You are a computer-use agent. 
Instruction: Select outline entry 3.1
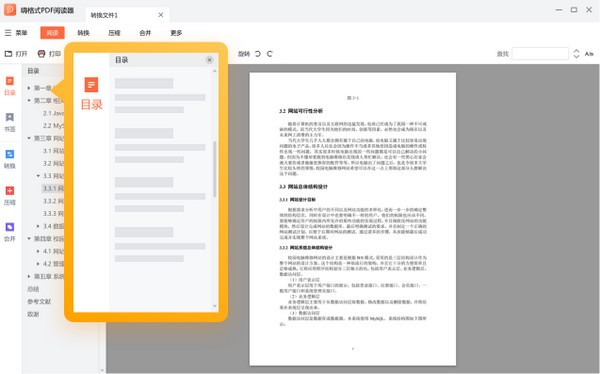pyautogui.click(x=53, y=151)
